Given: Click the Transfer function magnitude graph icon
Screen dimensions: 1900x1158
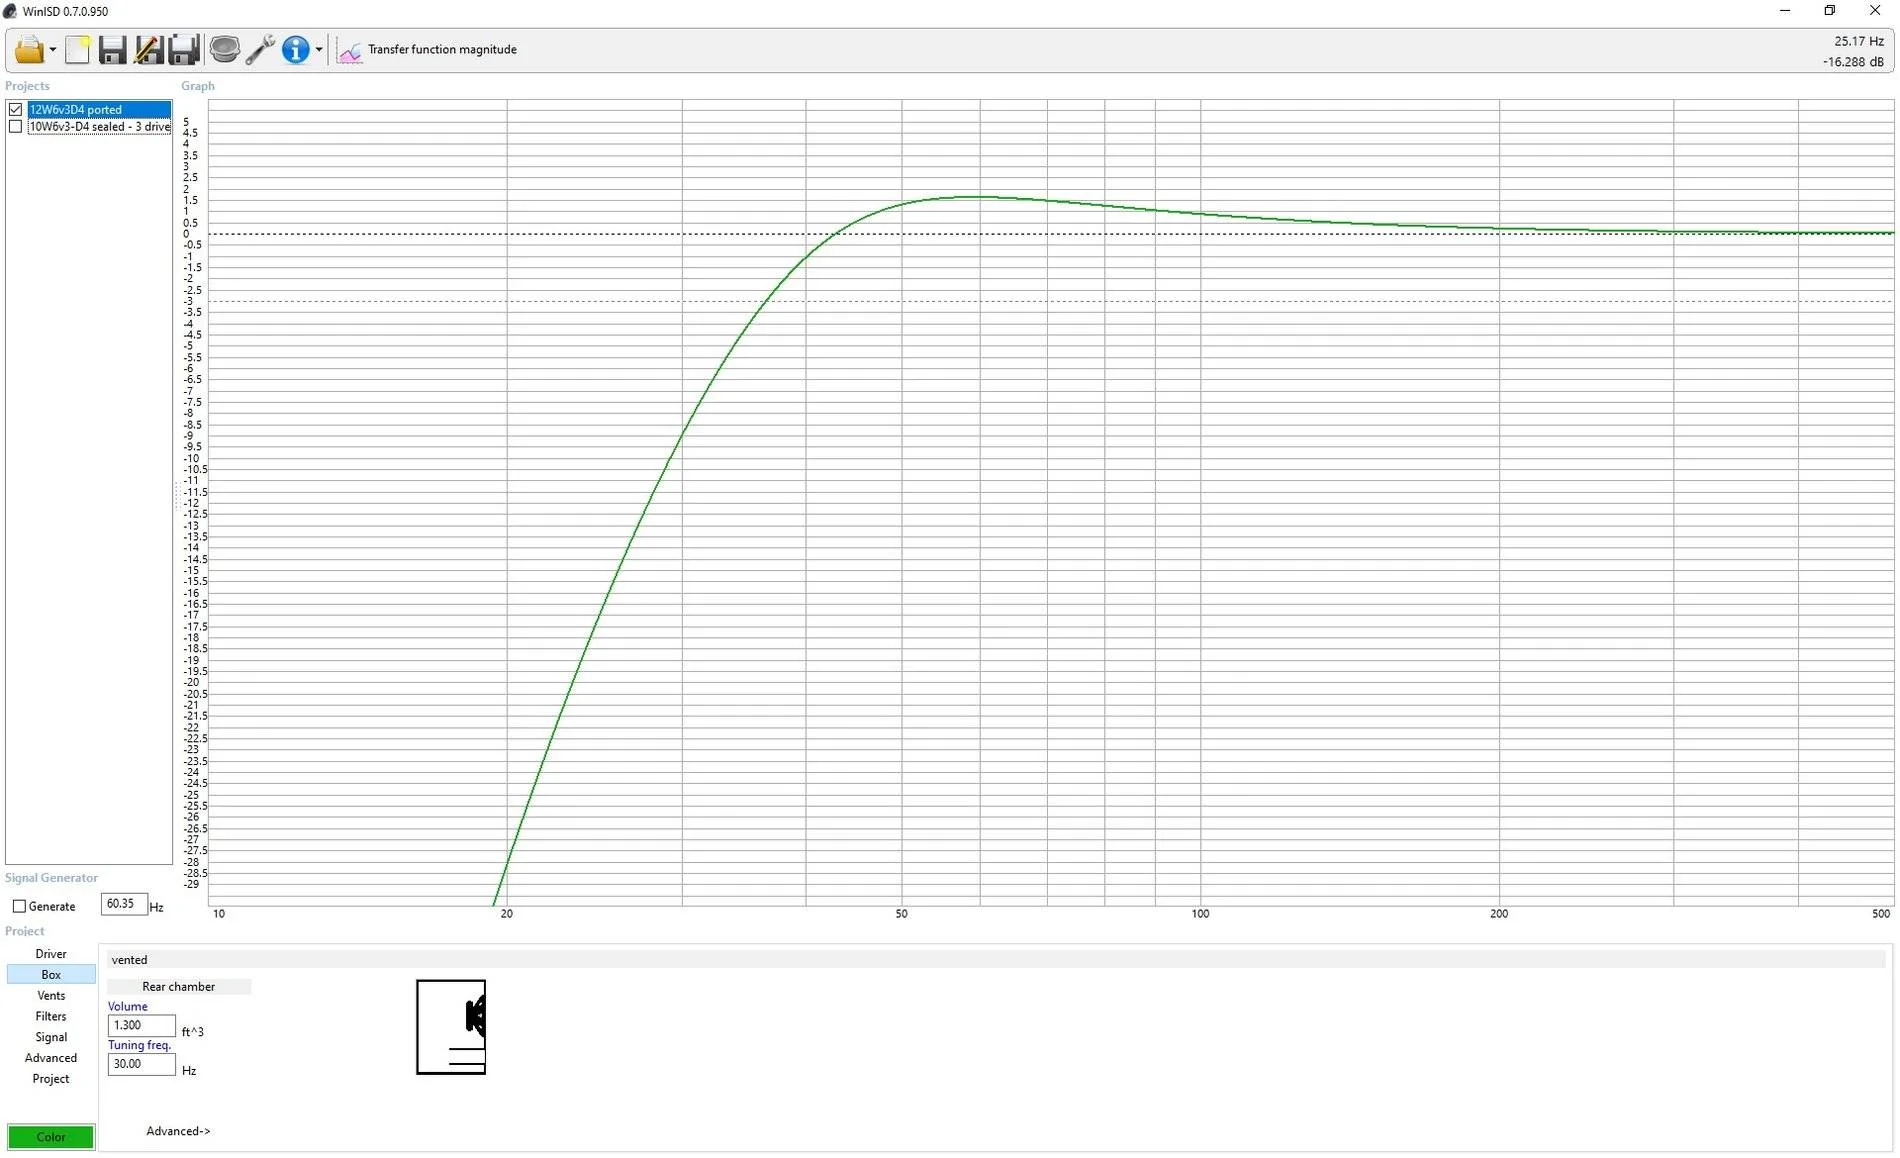Looking at the screenshot, I should 349,50.
